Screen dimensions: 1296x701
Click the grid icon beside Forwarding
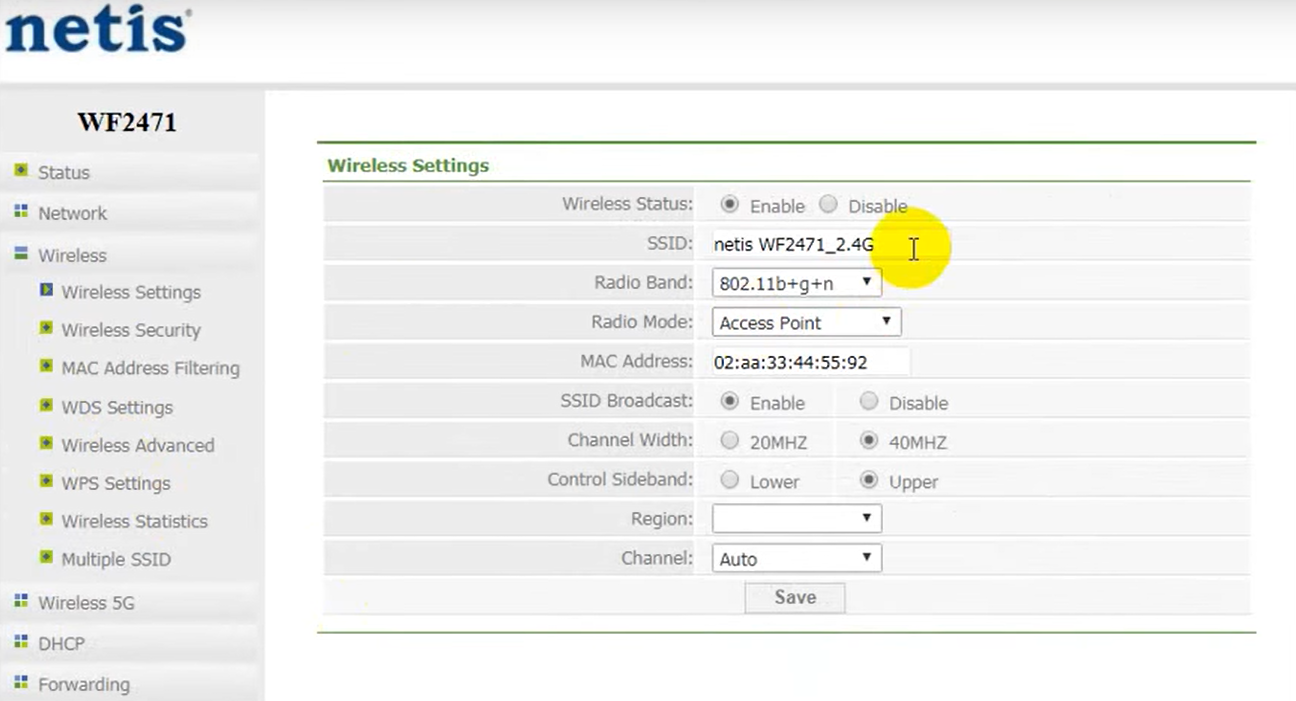21,683
